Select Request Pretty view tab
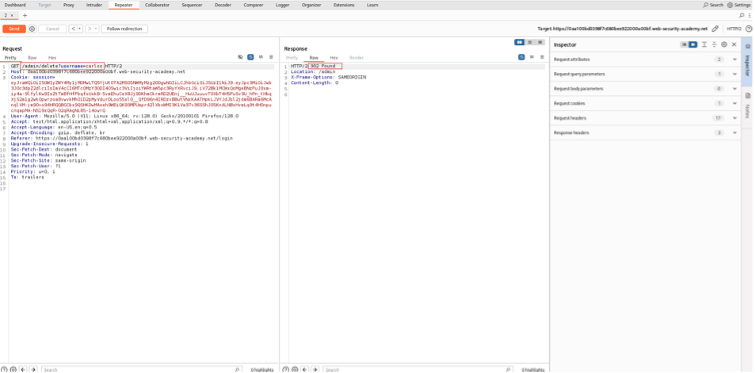The image size is (755, 373). coord(10,58)
